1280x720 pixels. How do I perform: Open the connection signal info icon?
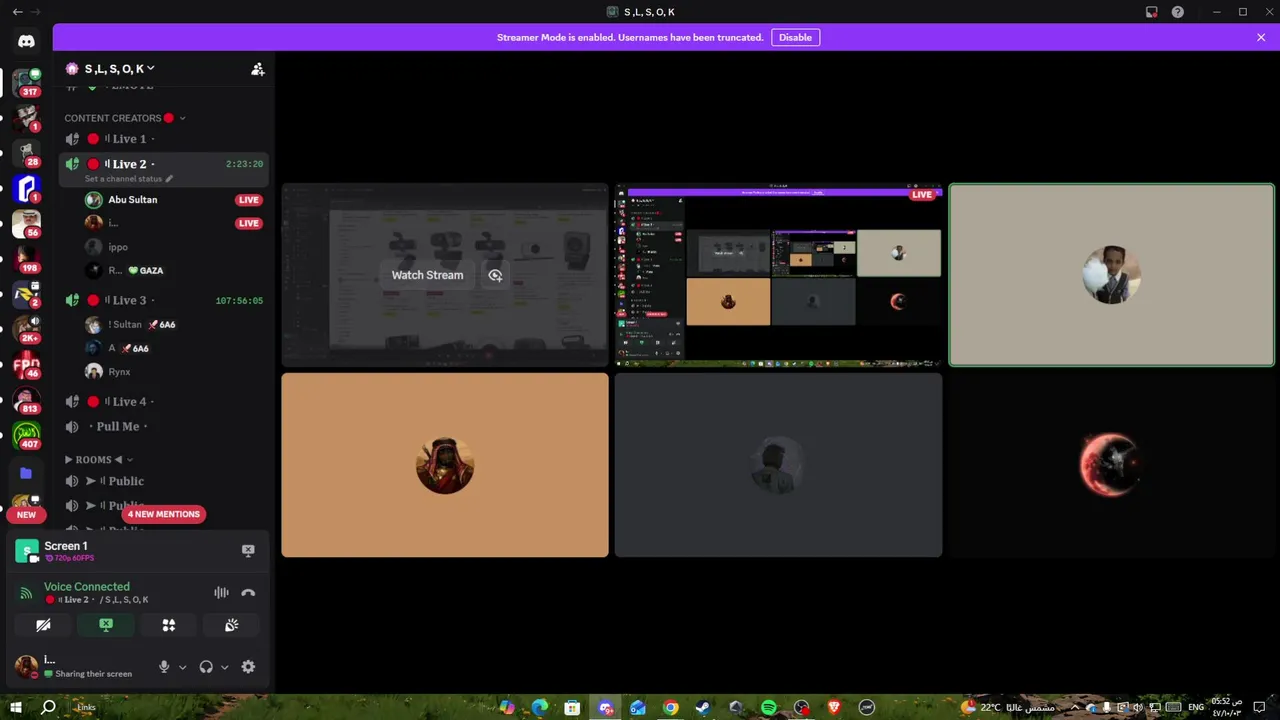click(x=26, y=593)
